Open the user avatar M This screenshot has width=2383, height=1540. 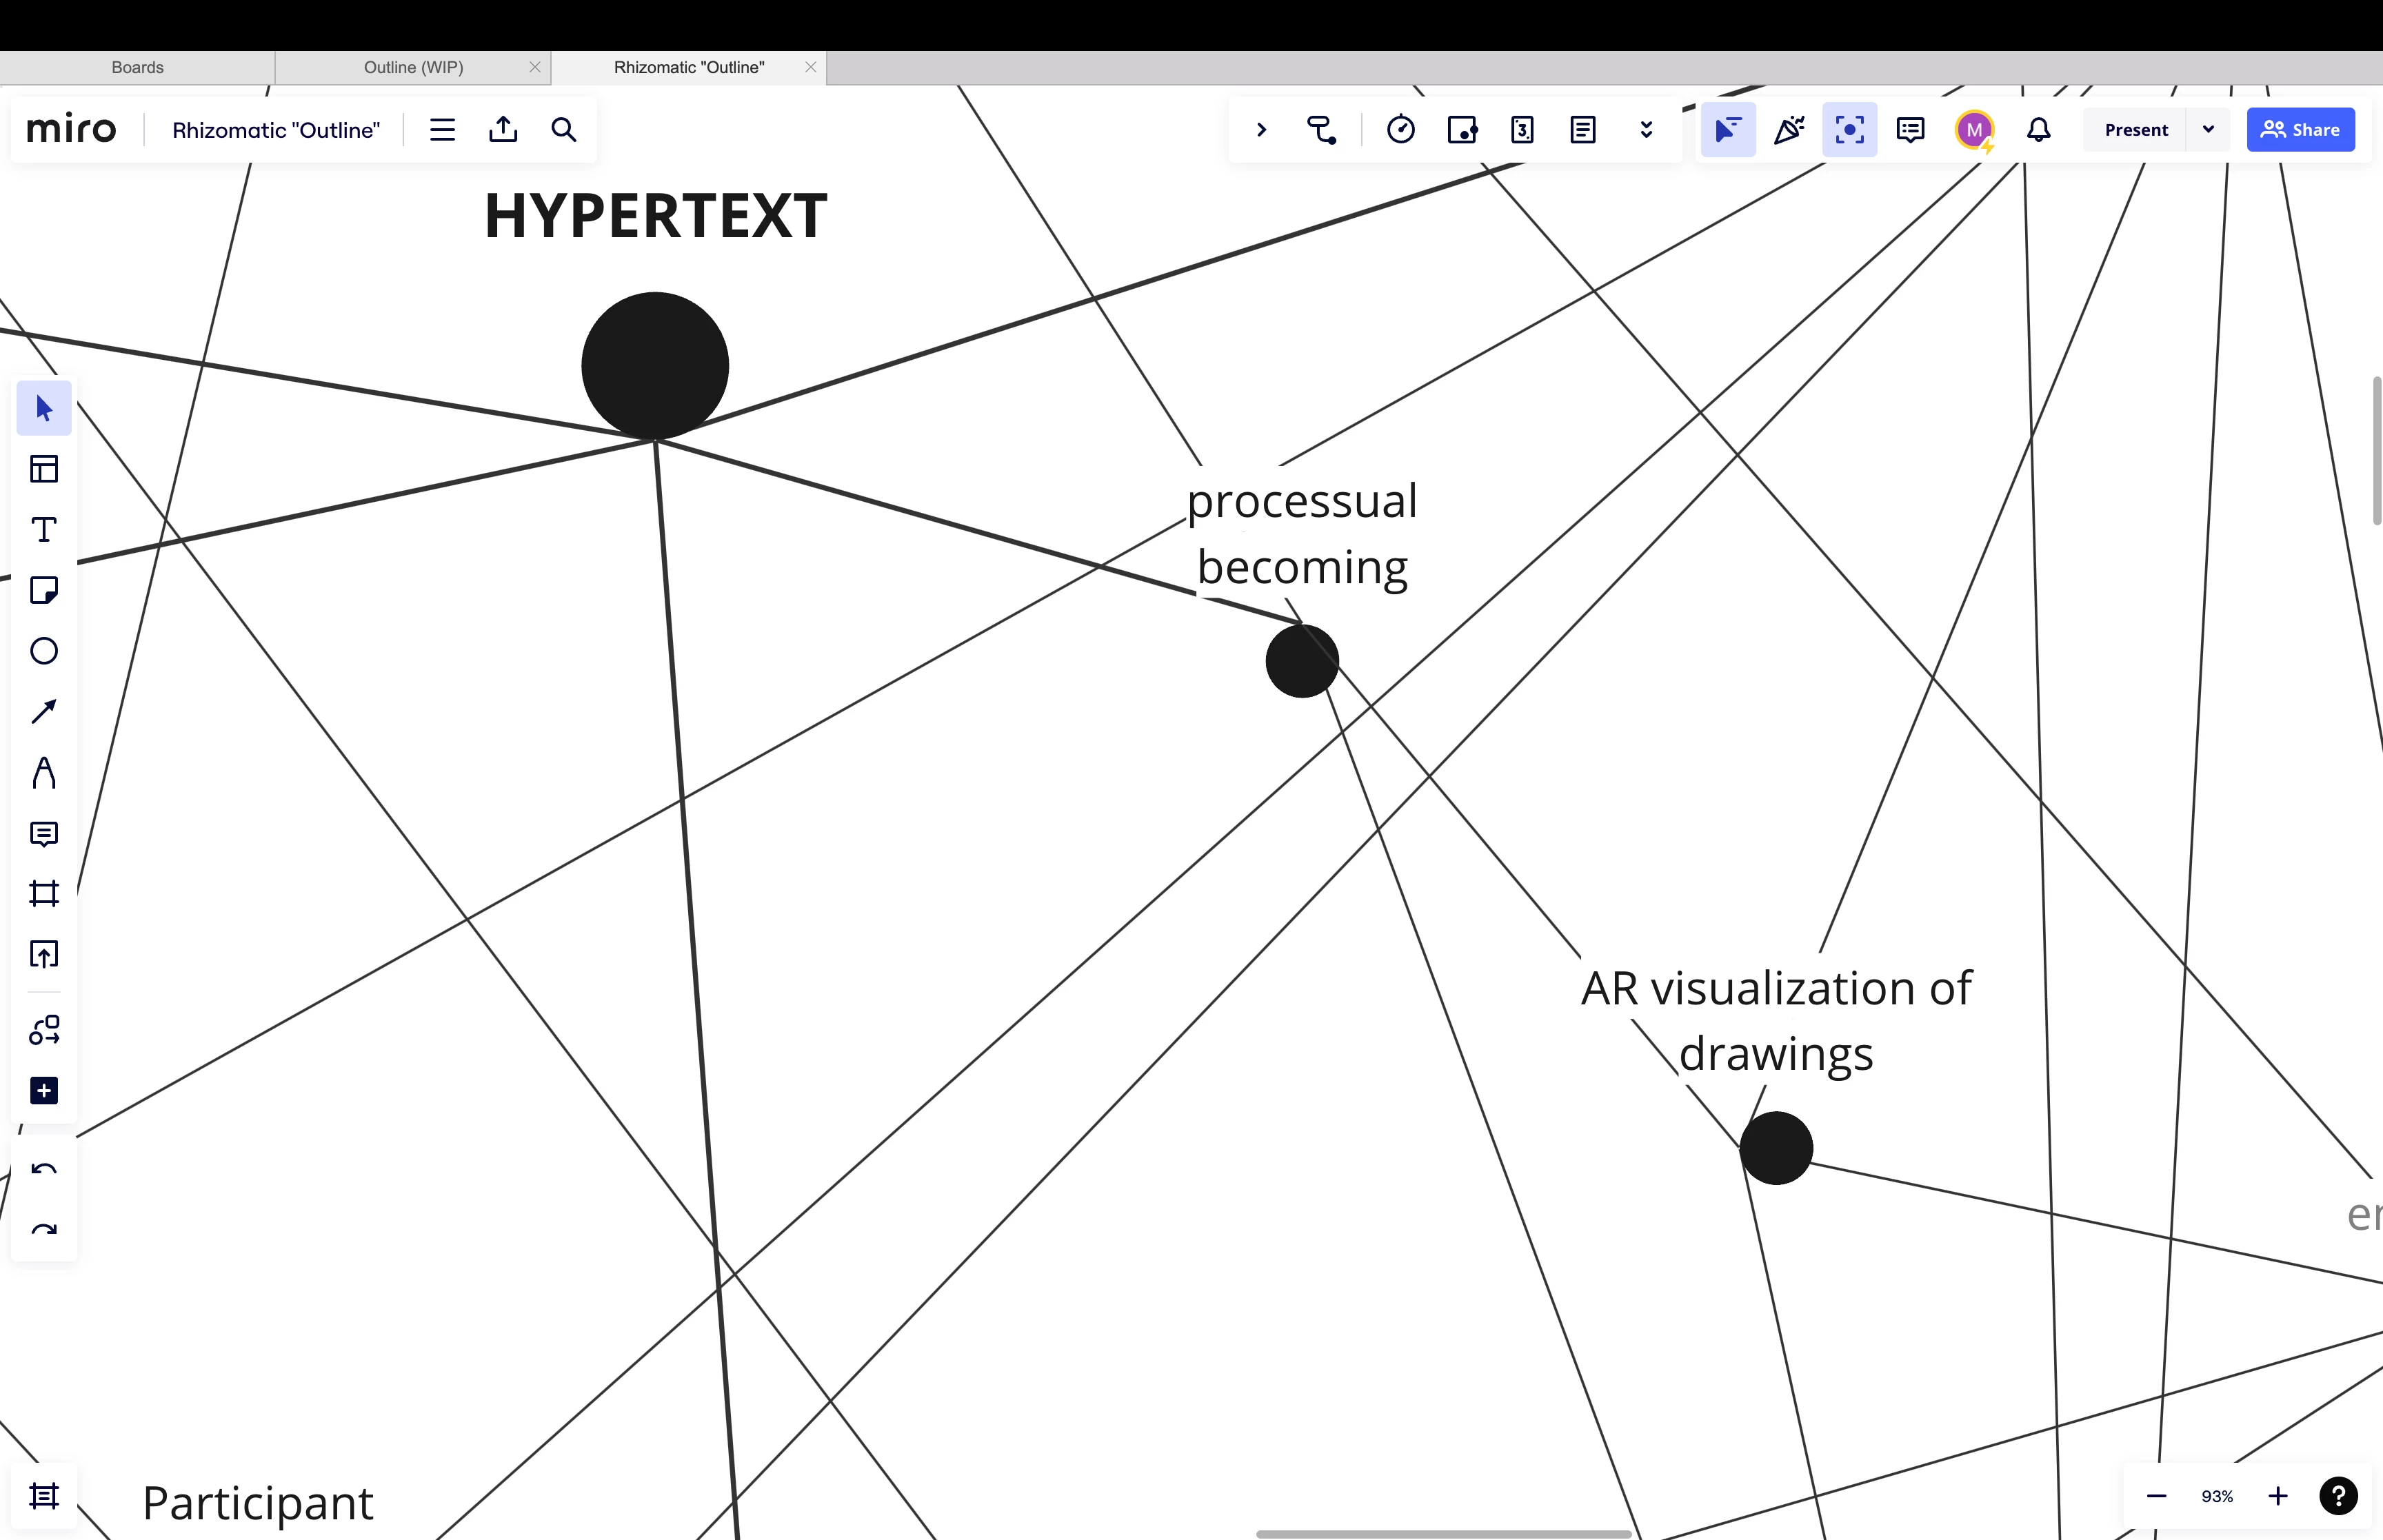coord(1974,130)
